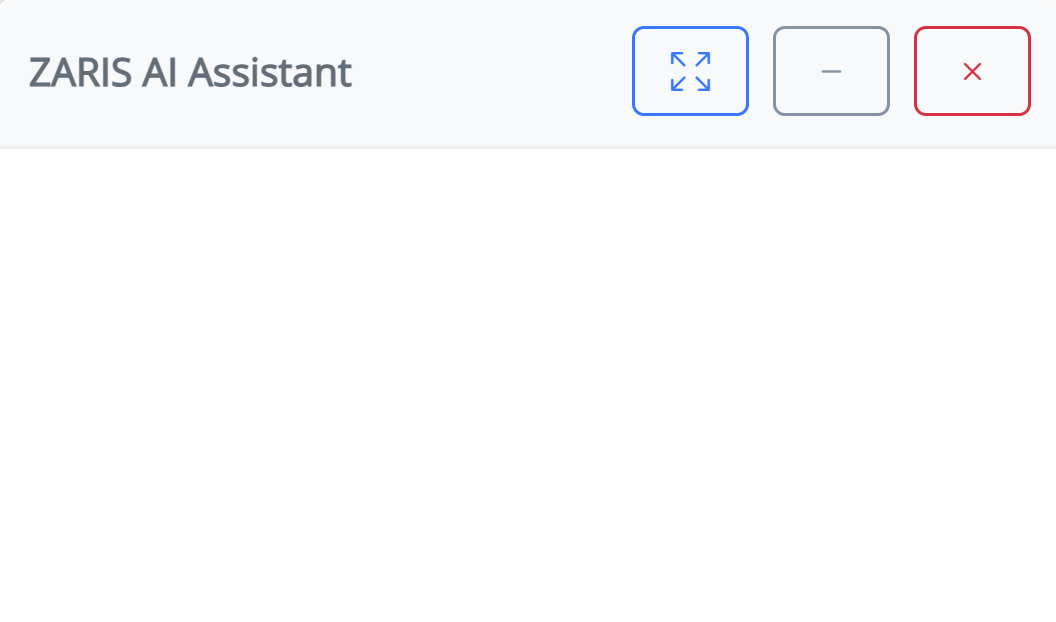The image size is (1056, 622).
Task: Open the assistant in enlarged view
Action: pos(690,71)
